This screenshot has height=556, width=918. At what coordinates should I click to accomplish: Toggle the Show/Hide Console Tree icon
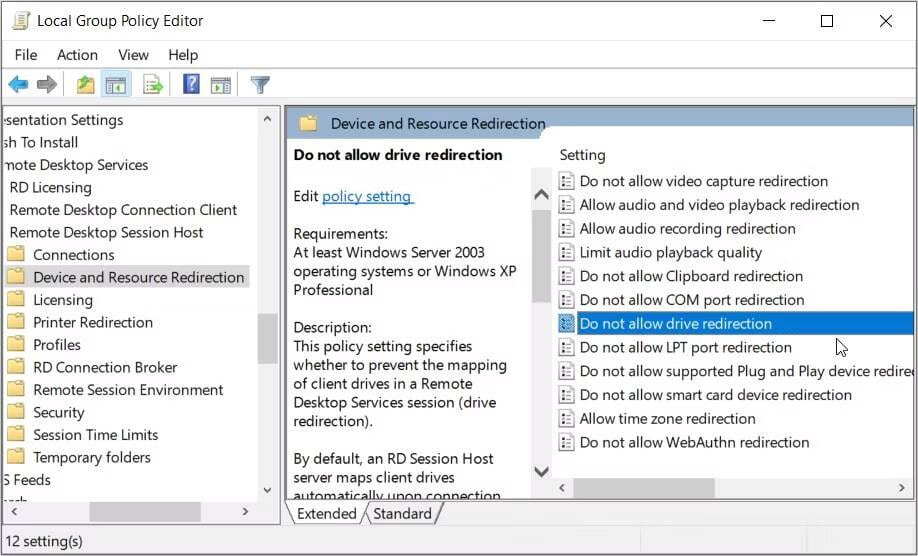pyautogui.click(x=116, y=85)
